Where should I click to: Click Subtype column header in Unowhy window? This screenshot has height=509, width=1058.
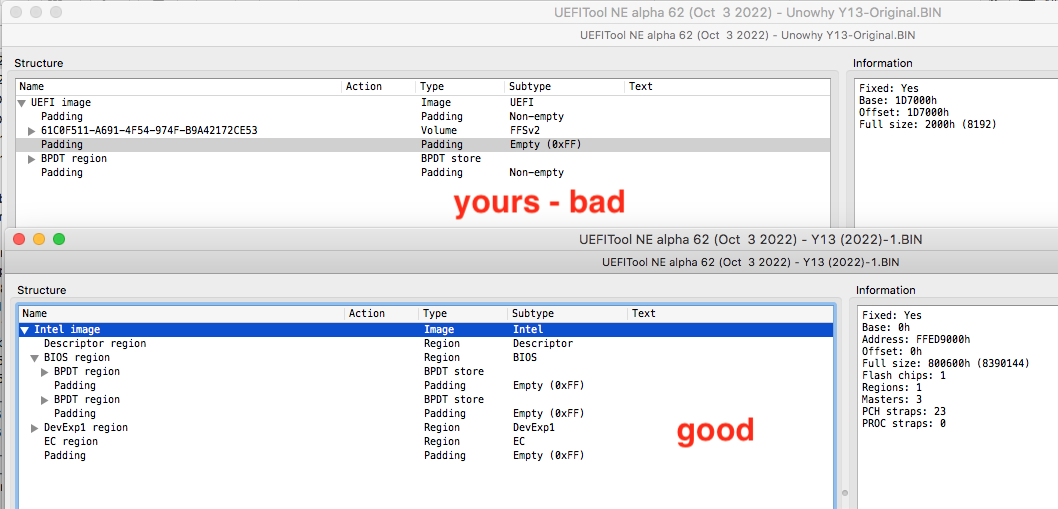565,86
